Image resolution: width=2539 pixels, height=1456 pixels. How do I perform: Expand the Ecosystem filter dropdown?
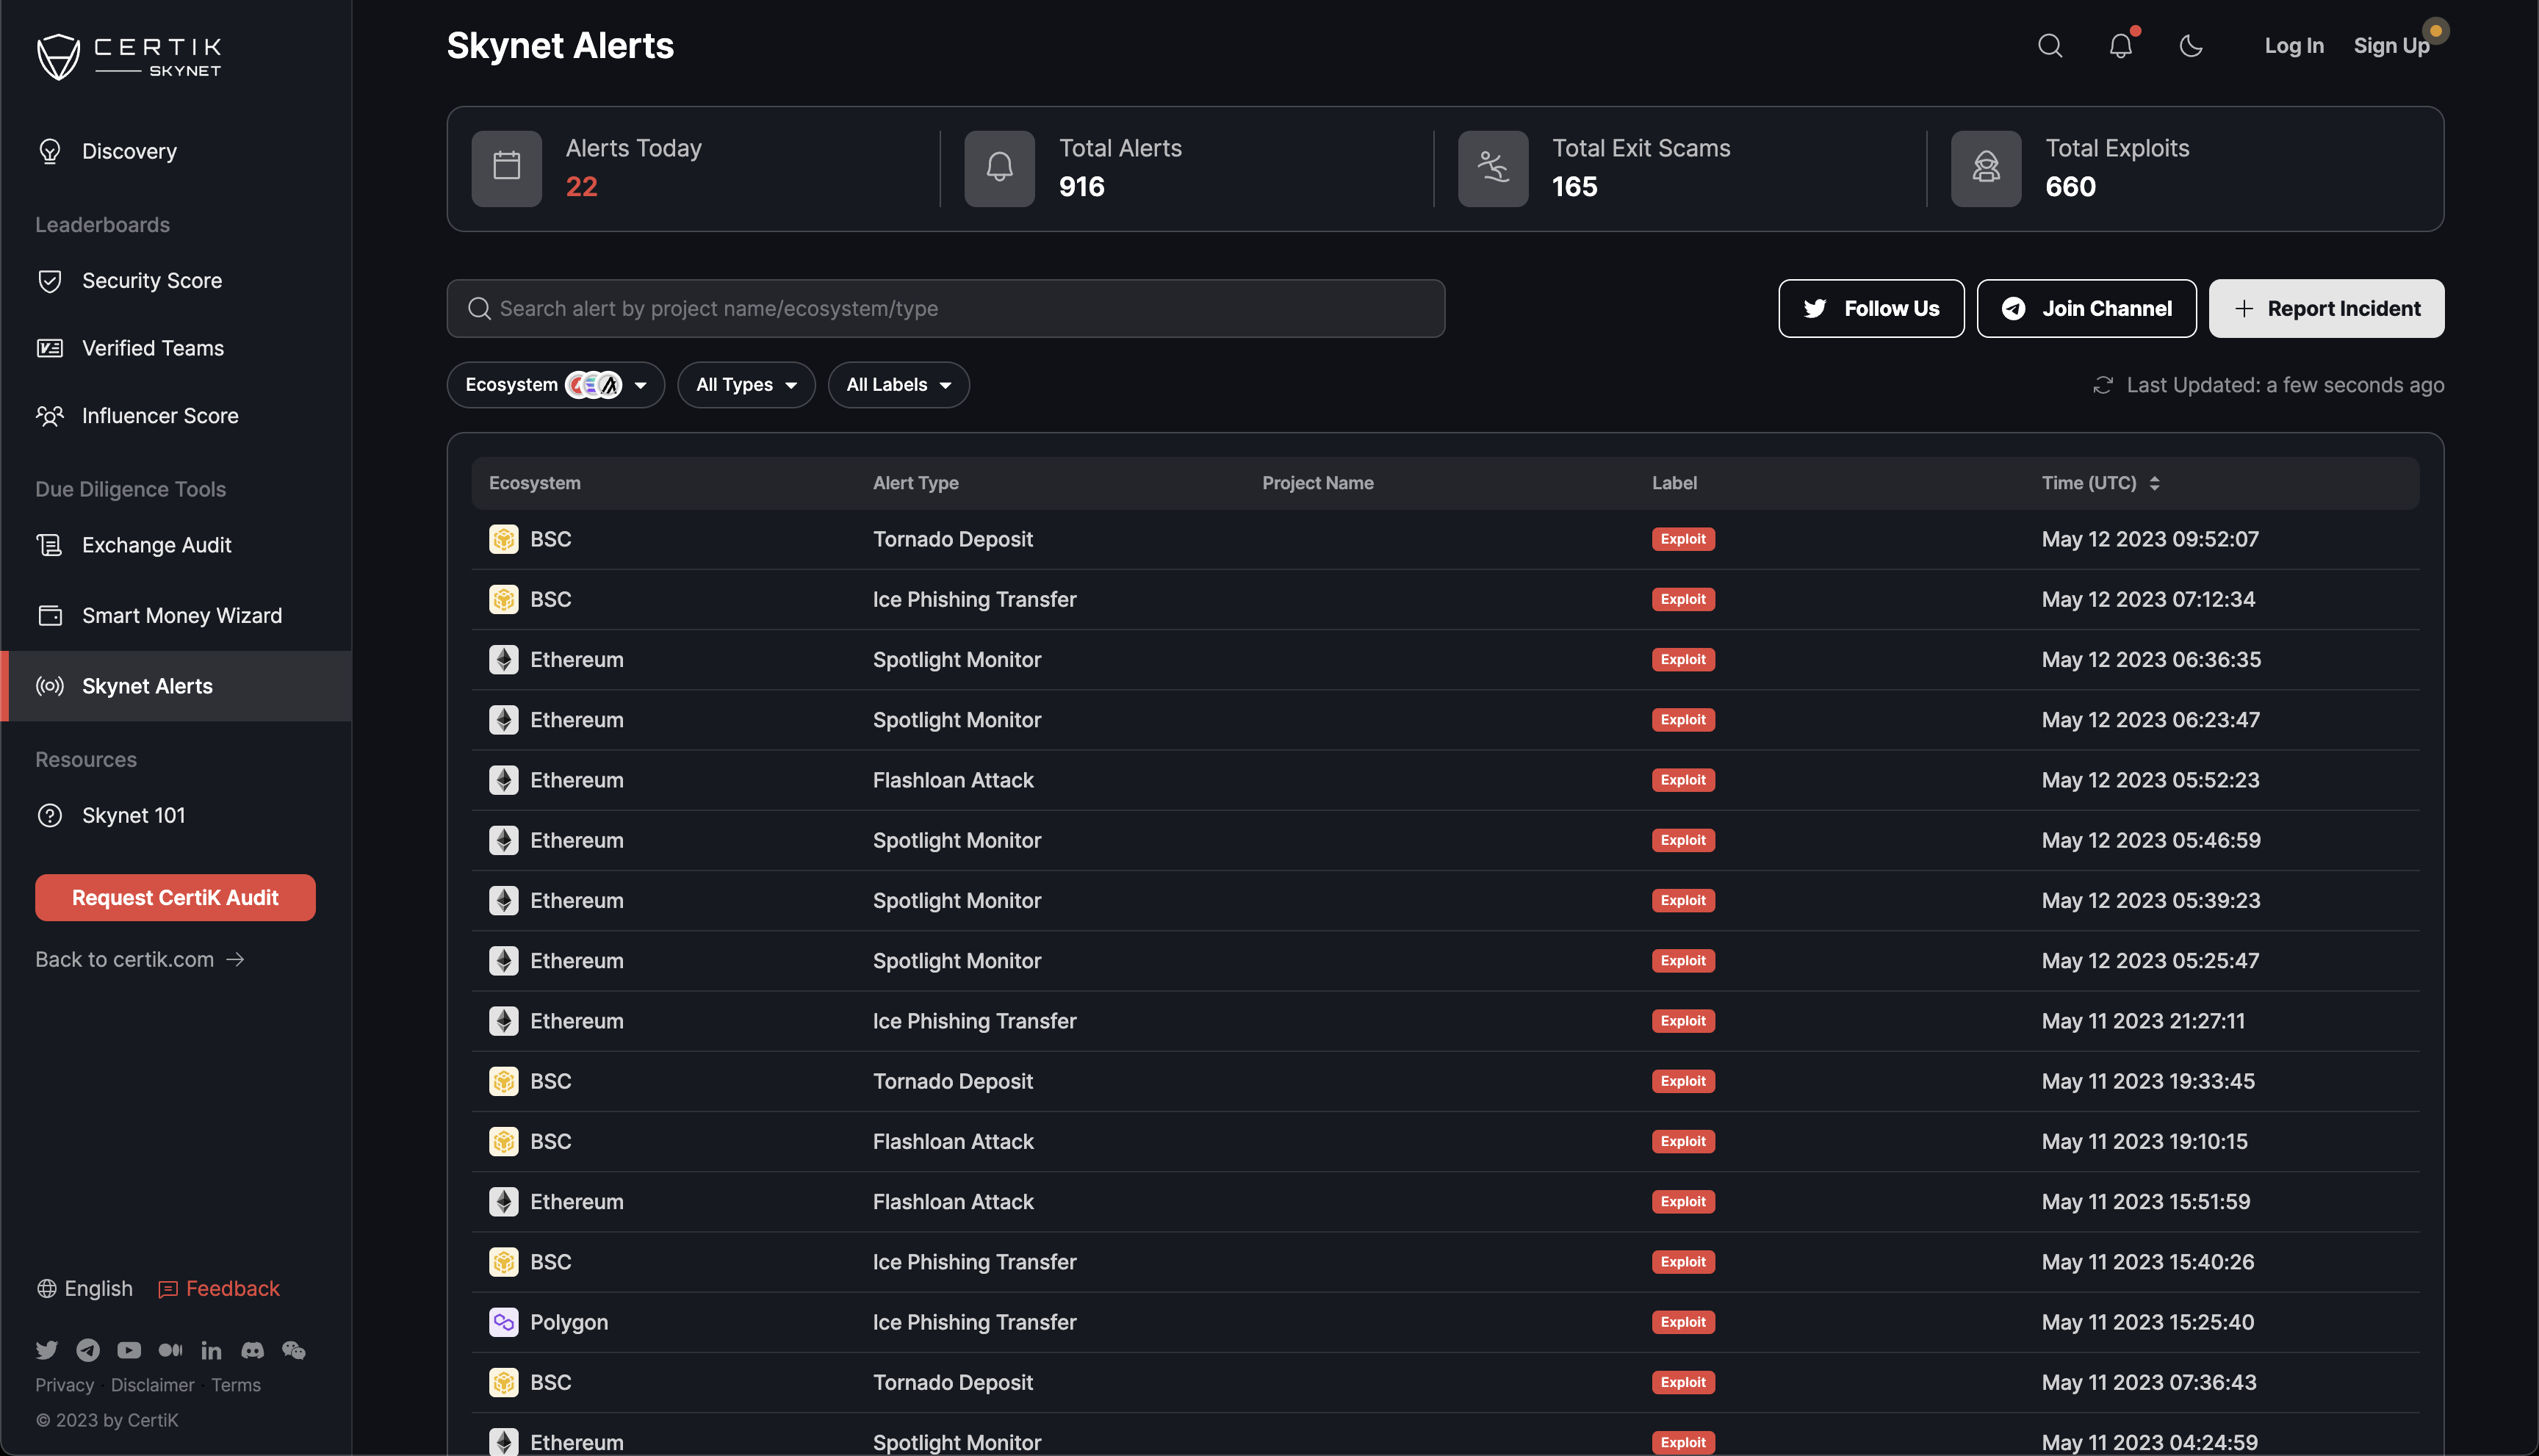click(x=555, y=385)
